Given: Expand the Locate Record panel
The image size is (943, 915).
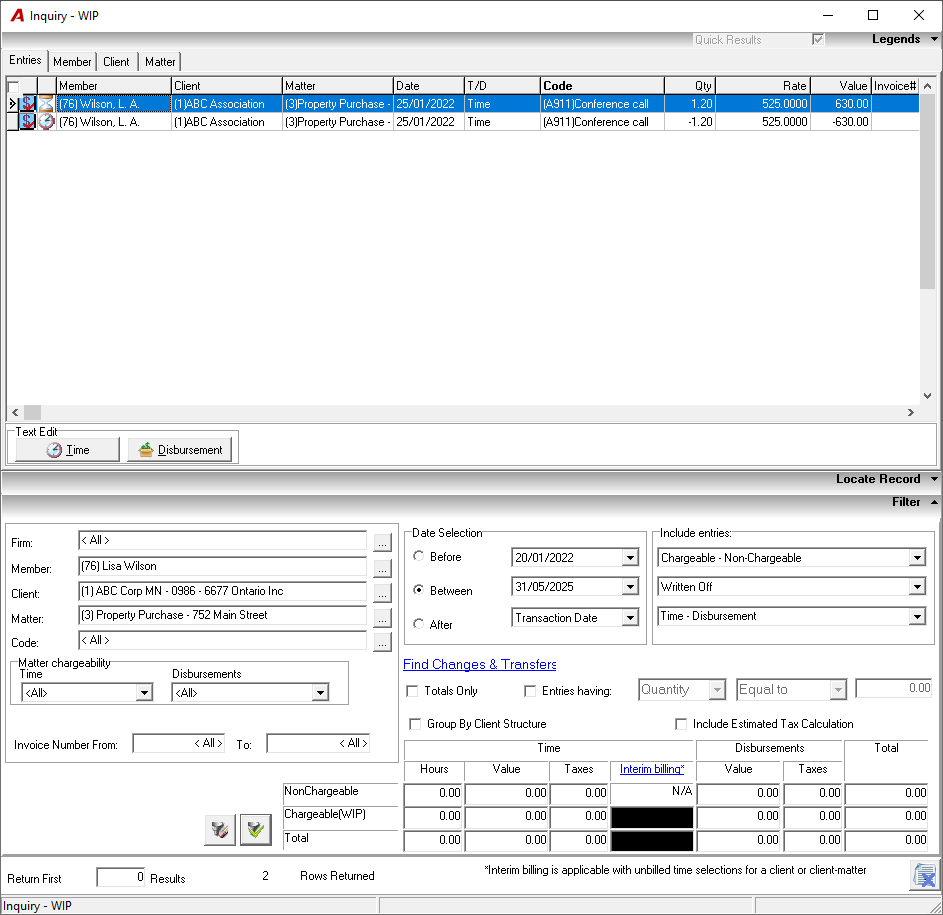Looking at the screenshot, I should tap(934, 479).
